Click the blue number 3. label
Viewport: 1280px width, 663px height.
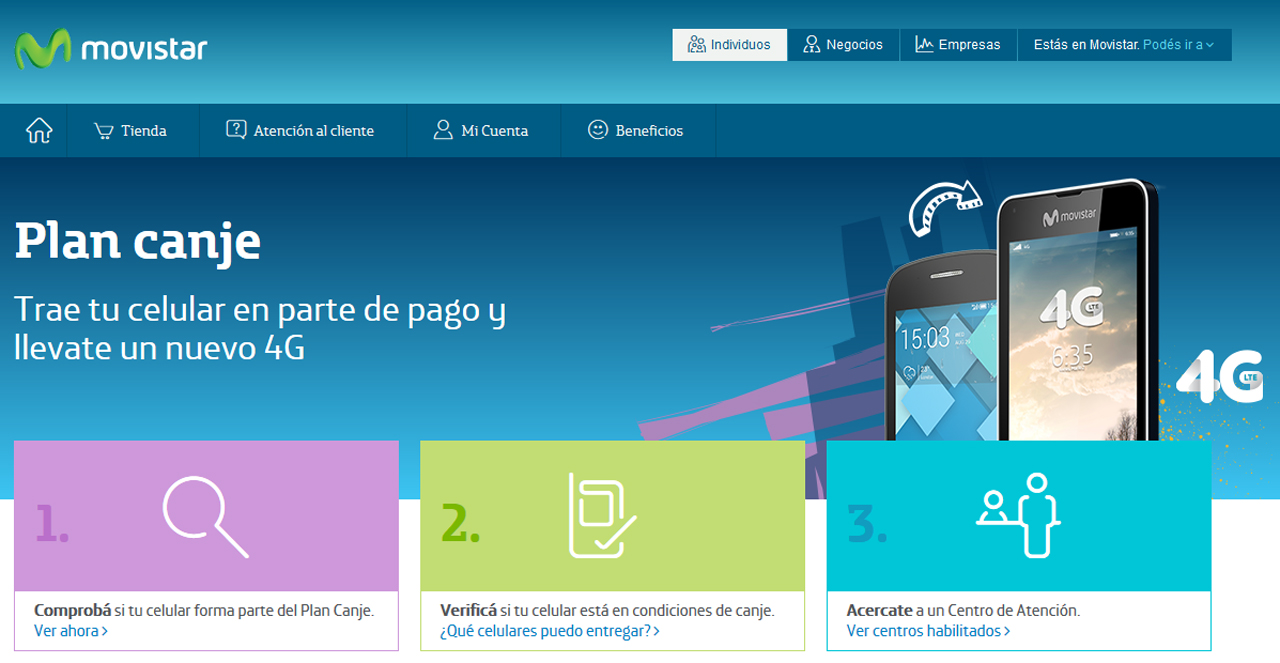(x=867, y=522)
